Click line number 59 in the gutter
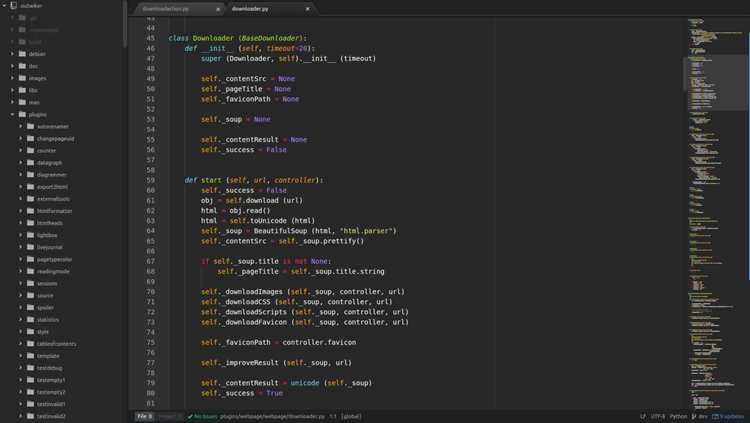Viewport: 750px width, 423px height. (151, 180)
